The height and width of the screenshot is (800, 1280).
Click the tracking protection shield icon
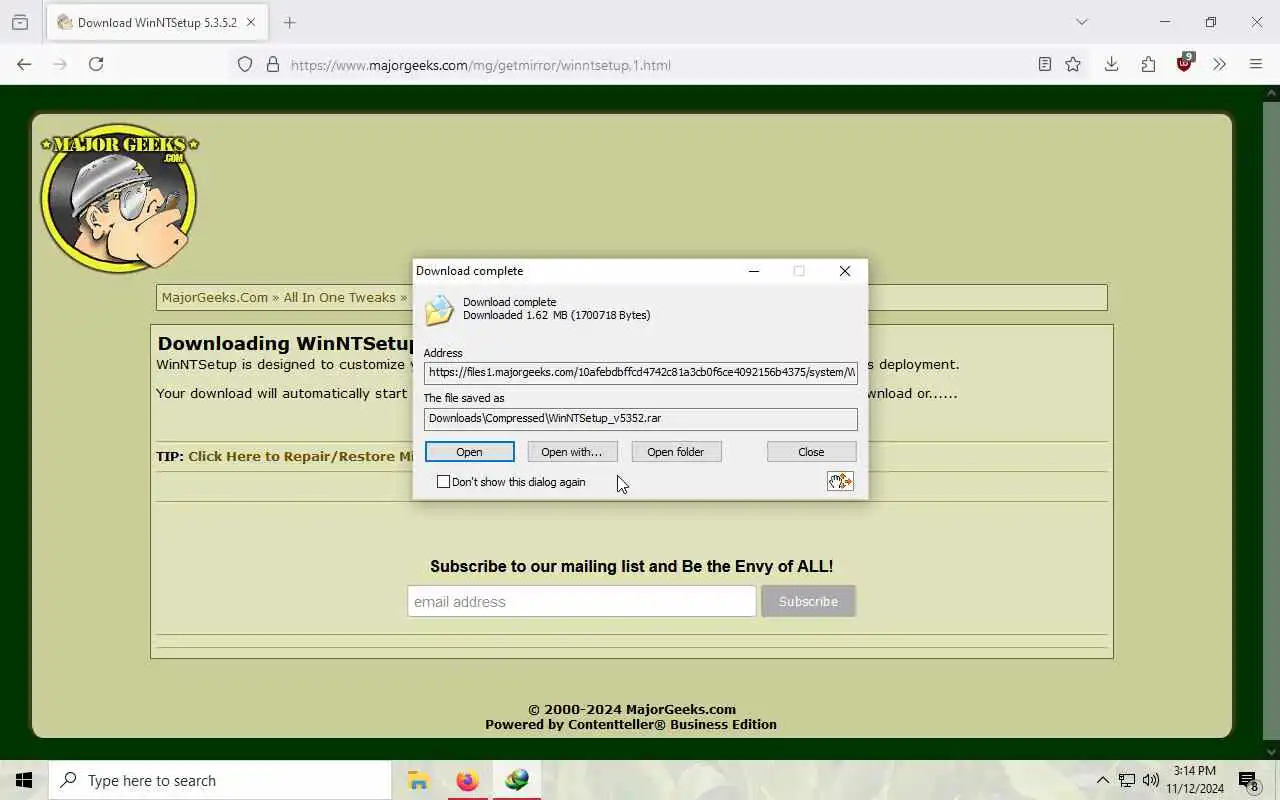click(x=245, y=65)
